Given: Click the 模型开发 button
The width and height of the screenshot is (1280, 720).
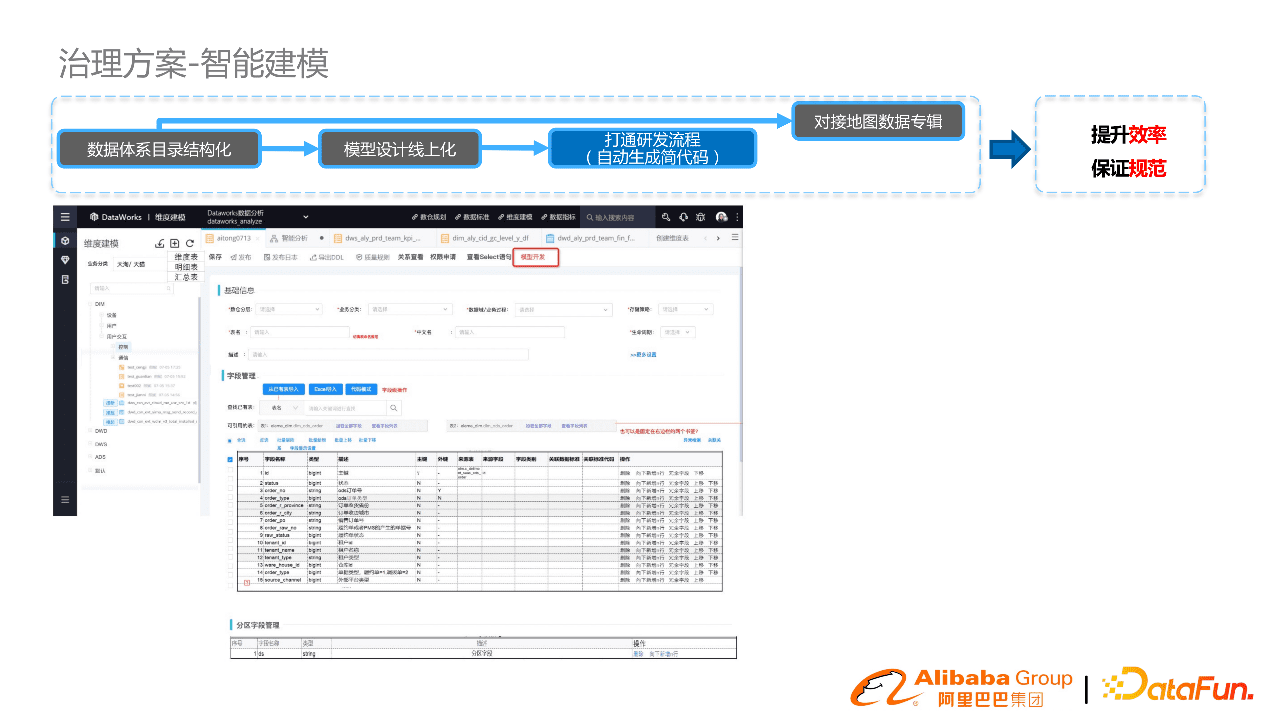Looking at the screenshot, I should click(538, 257).
